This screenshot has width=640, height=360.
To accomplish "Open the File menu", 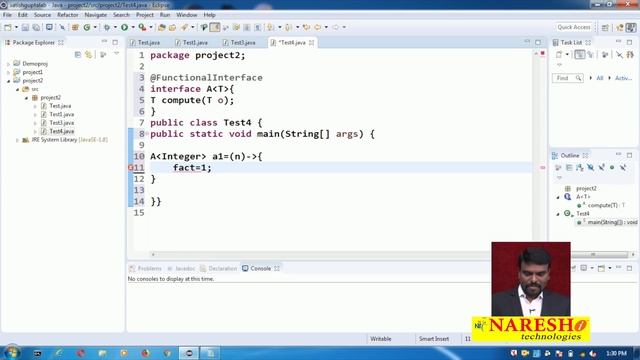I will (7, 15).
